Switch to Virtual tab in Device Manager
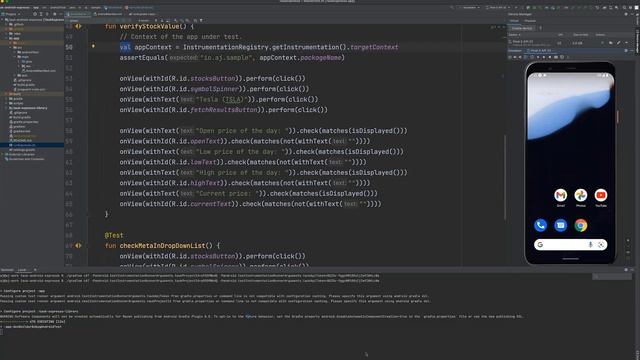640x360 pixels. [x=514, y=21]
